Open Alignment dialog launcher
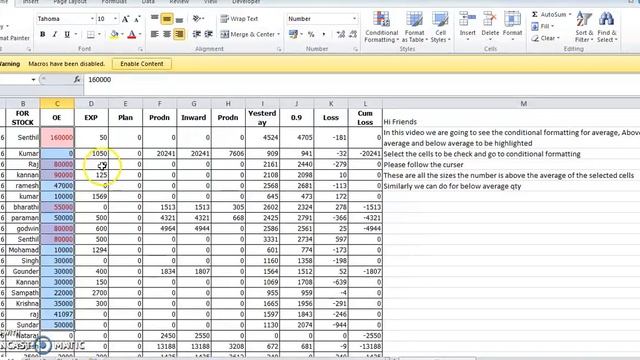Screen dimensions: 640x360 coord(279,49)
